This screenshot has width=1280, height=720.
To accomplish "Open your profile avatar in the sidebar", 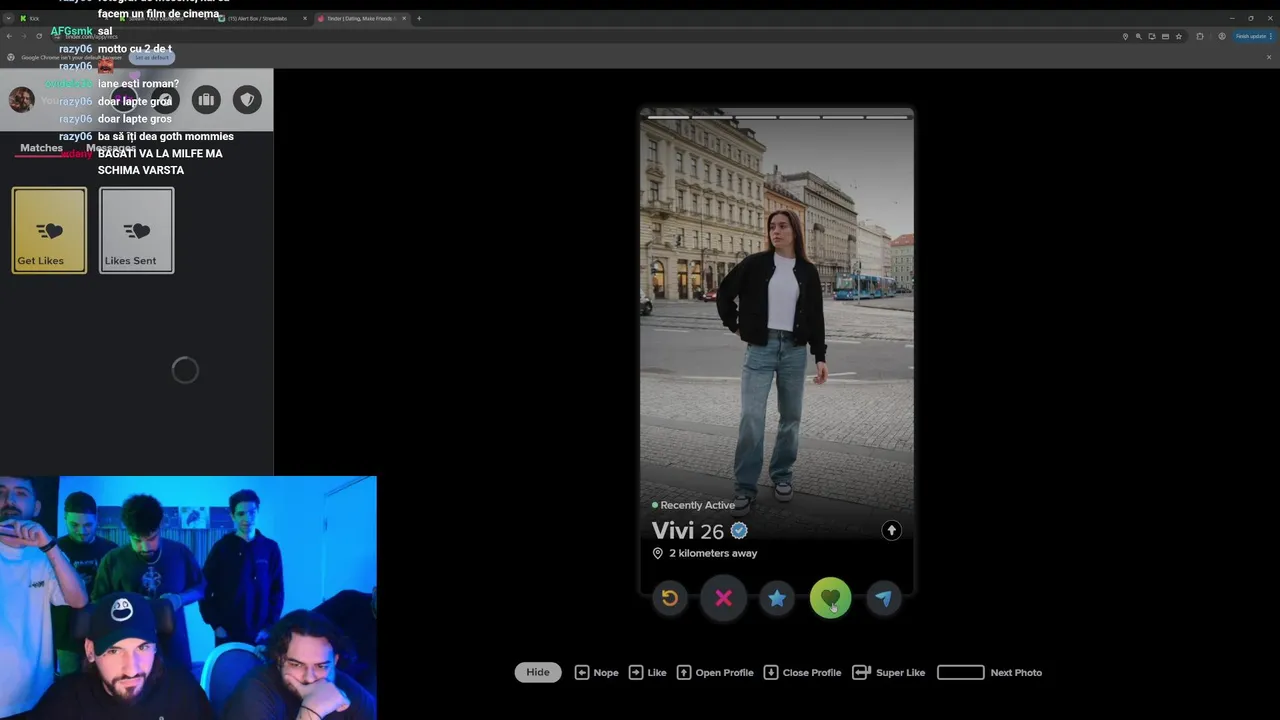I will coord(22,99).
